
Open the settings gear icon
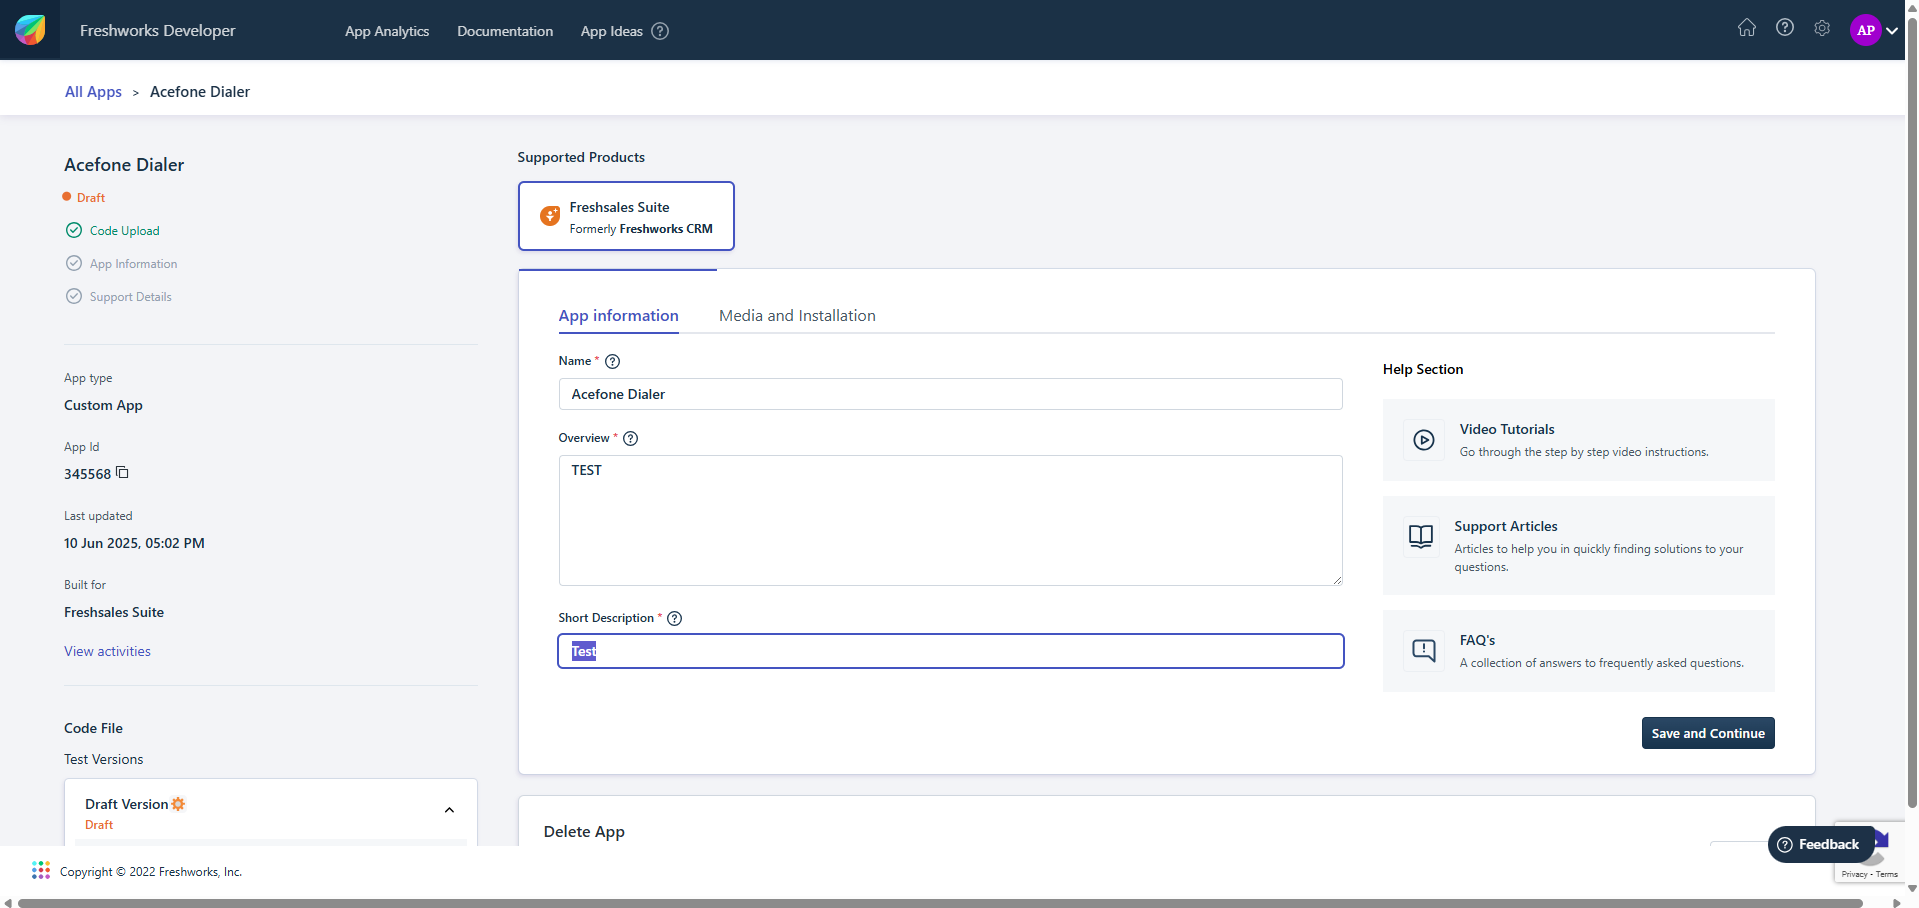pos(1822,28)
